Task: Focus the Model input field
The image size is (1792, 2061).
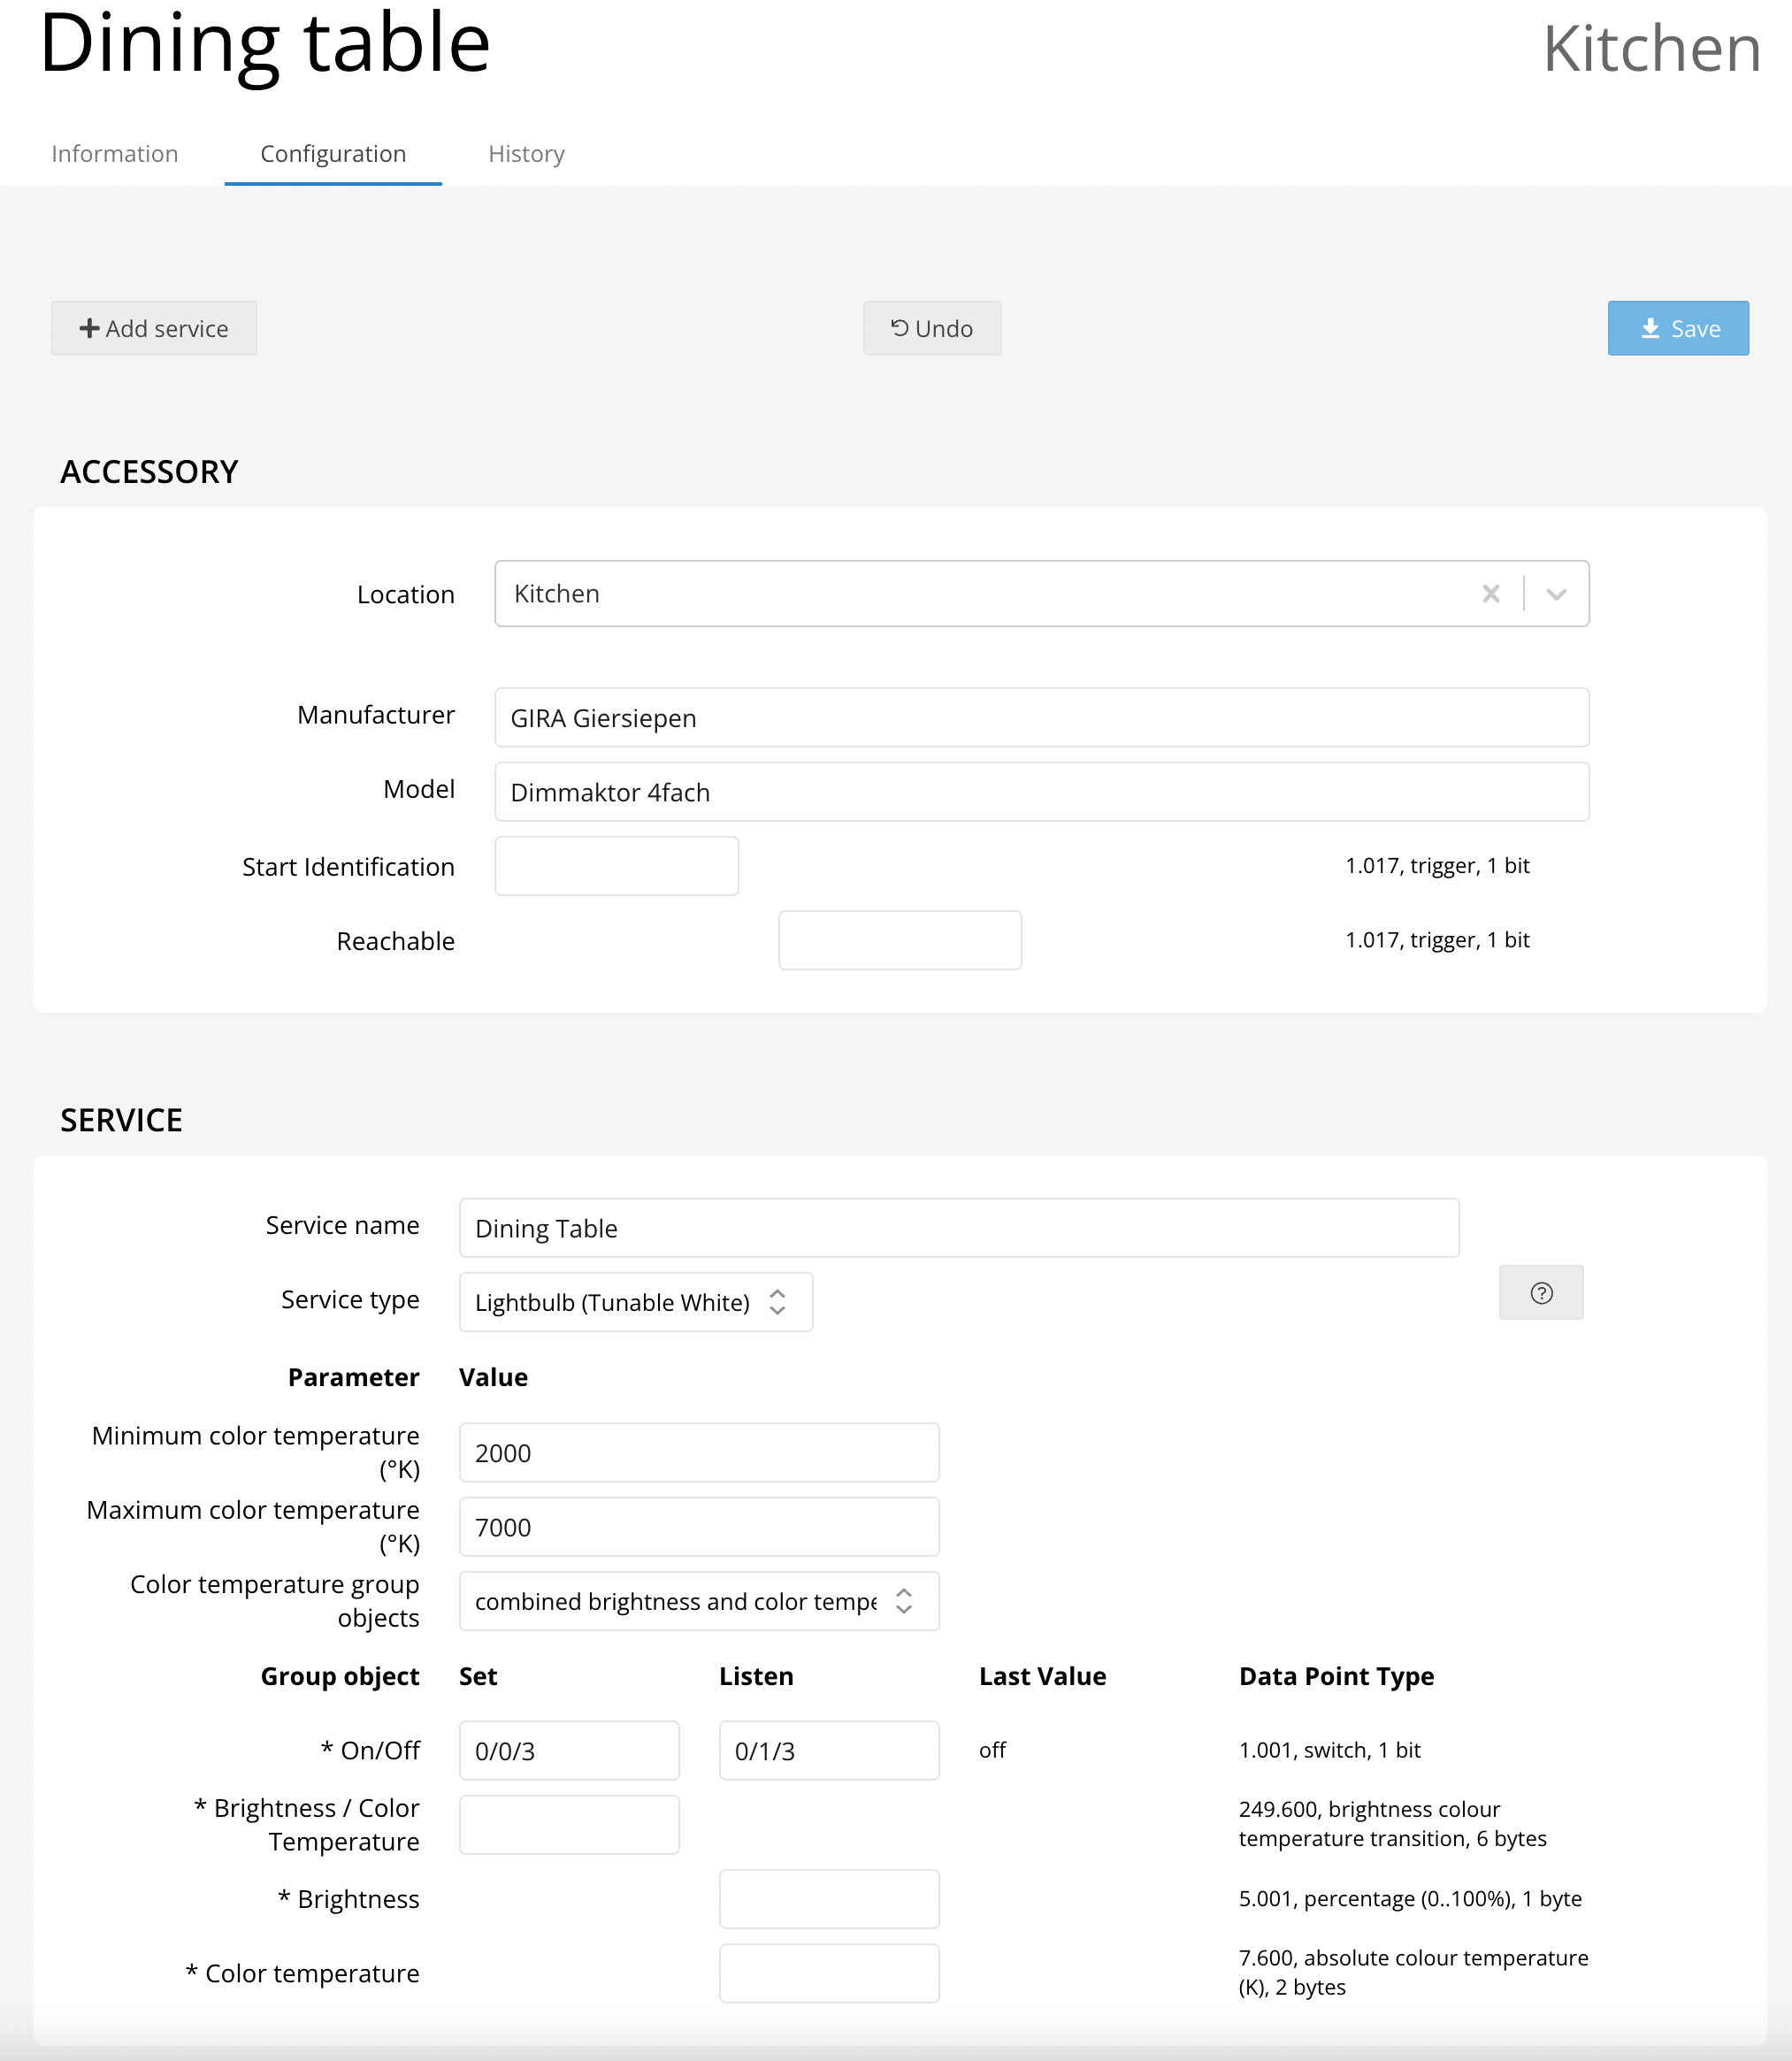Action: point(1040,792)
